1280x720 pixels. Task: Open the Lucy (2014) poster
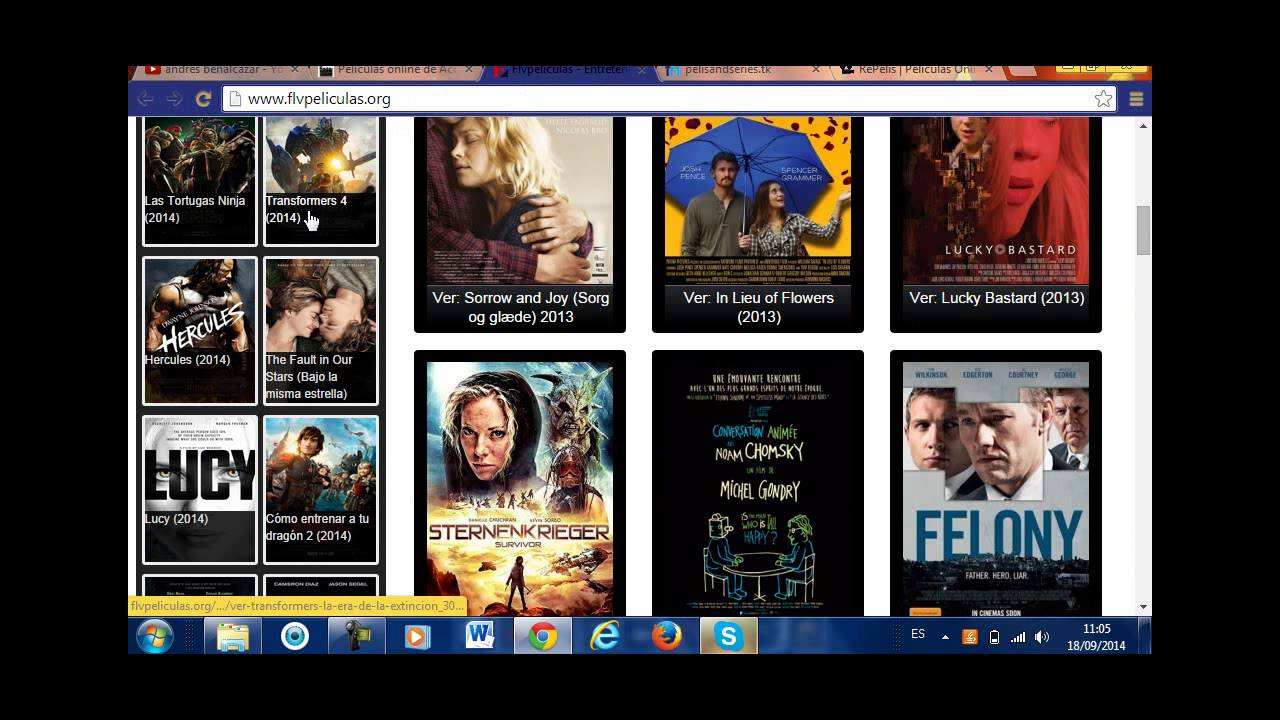click(200, 490)
